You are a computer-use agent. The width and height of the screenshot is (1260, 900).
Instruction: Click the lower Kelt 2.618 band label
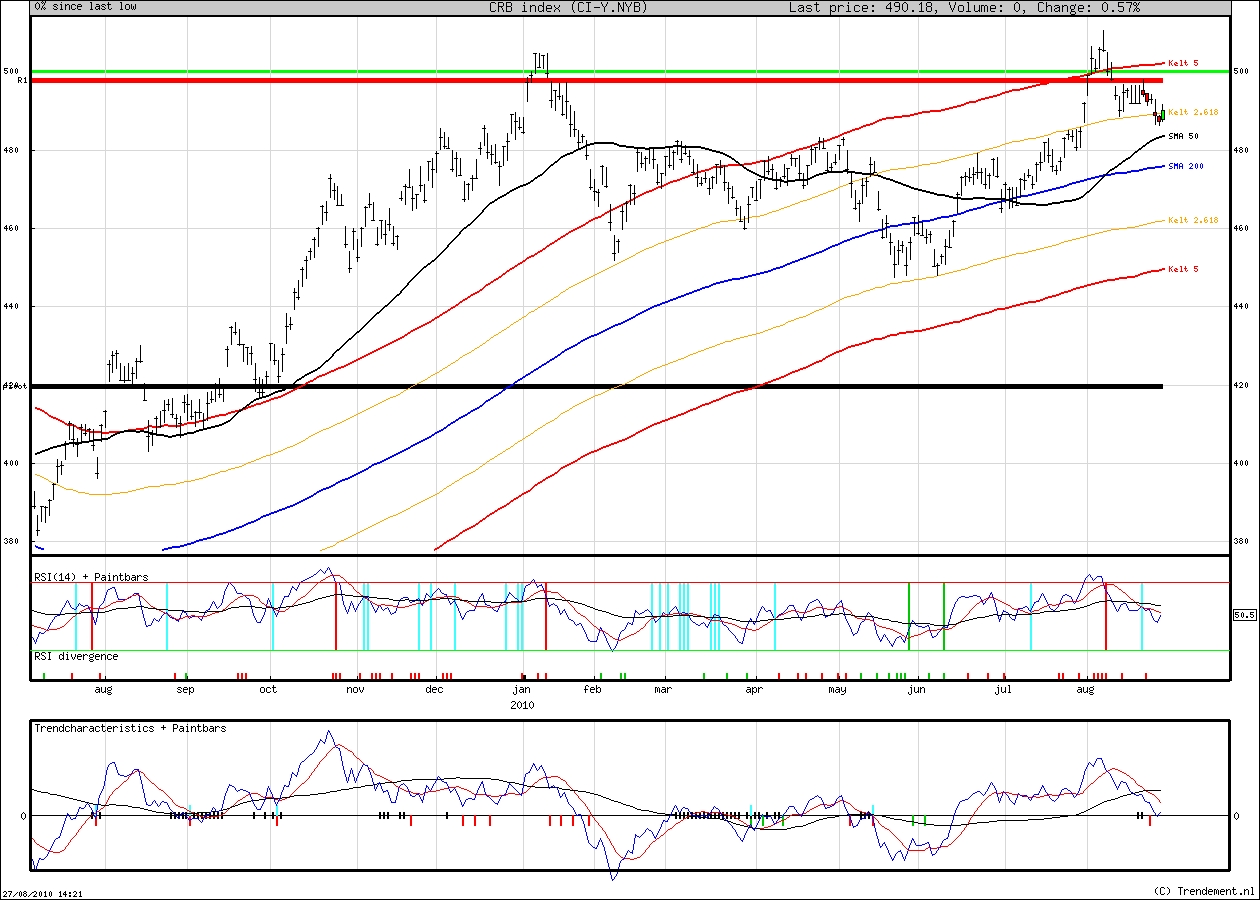[1192, 220]
